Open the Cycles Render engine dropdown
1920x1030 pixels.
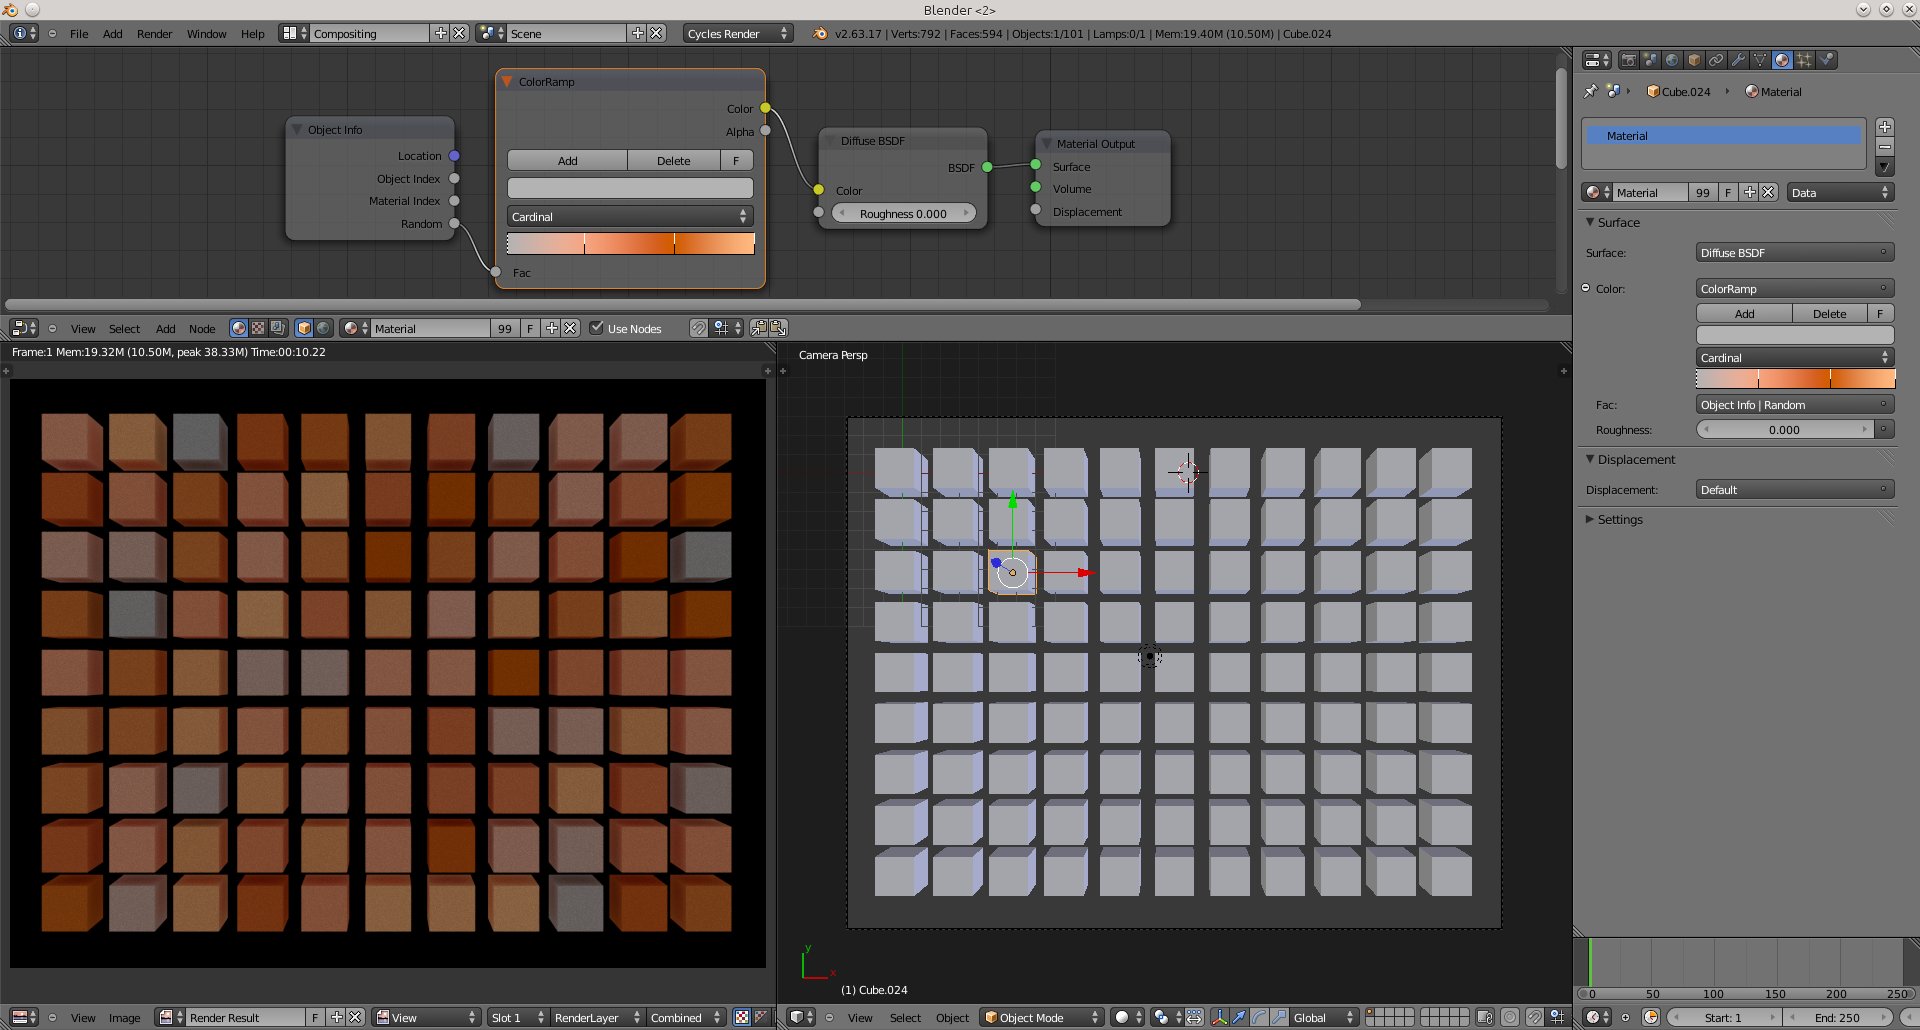click(737, 33)
